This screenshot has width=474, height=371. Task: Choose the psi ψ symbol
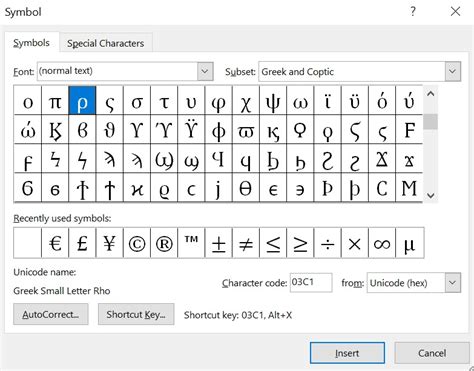273,101
